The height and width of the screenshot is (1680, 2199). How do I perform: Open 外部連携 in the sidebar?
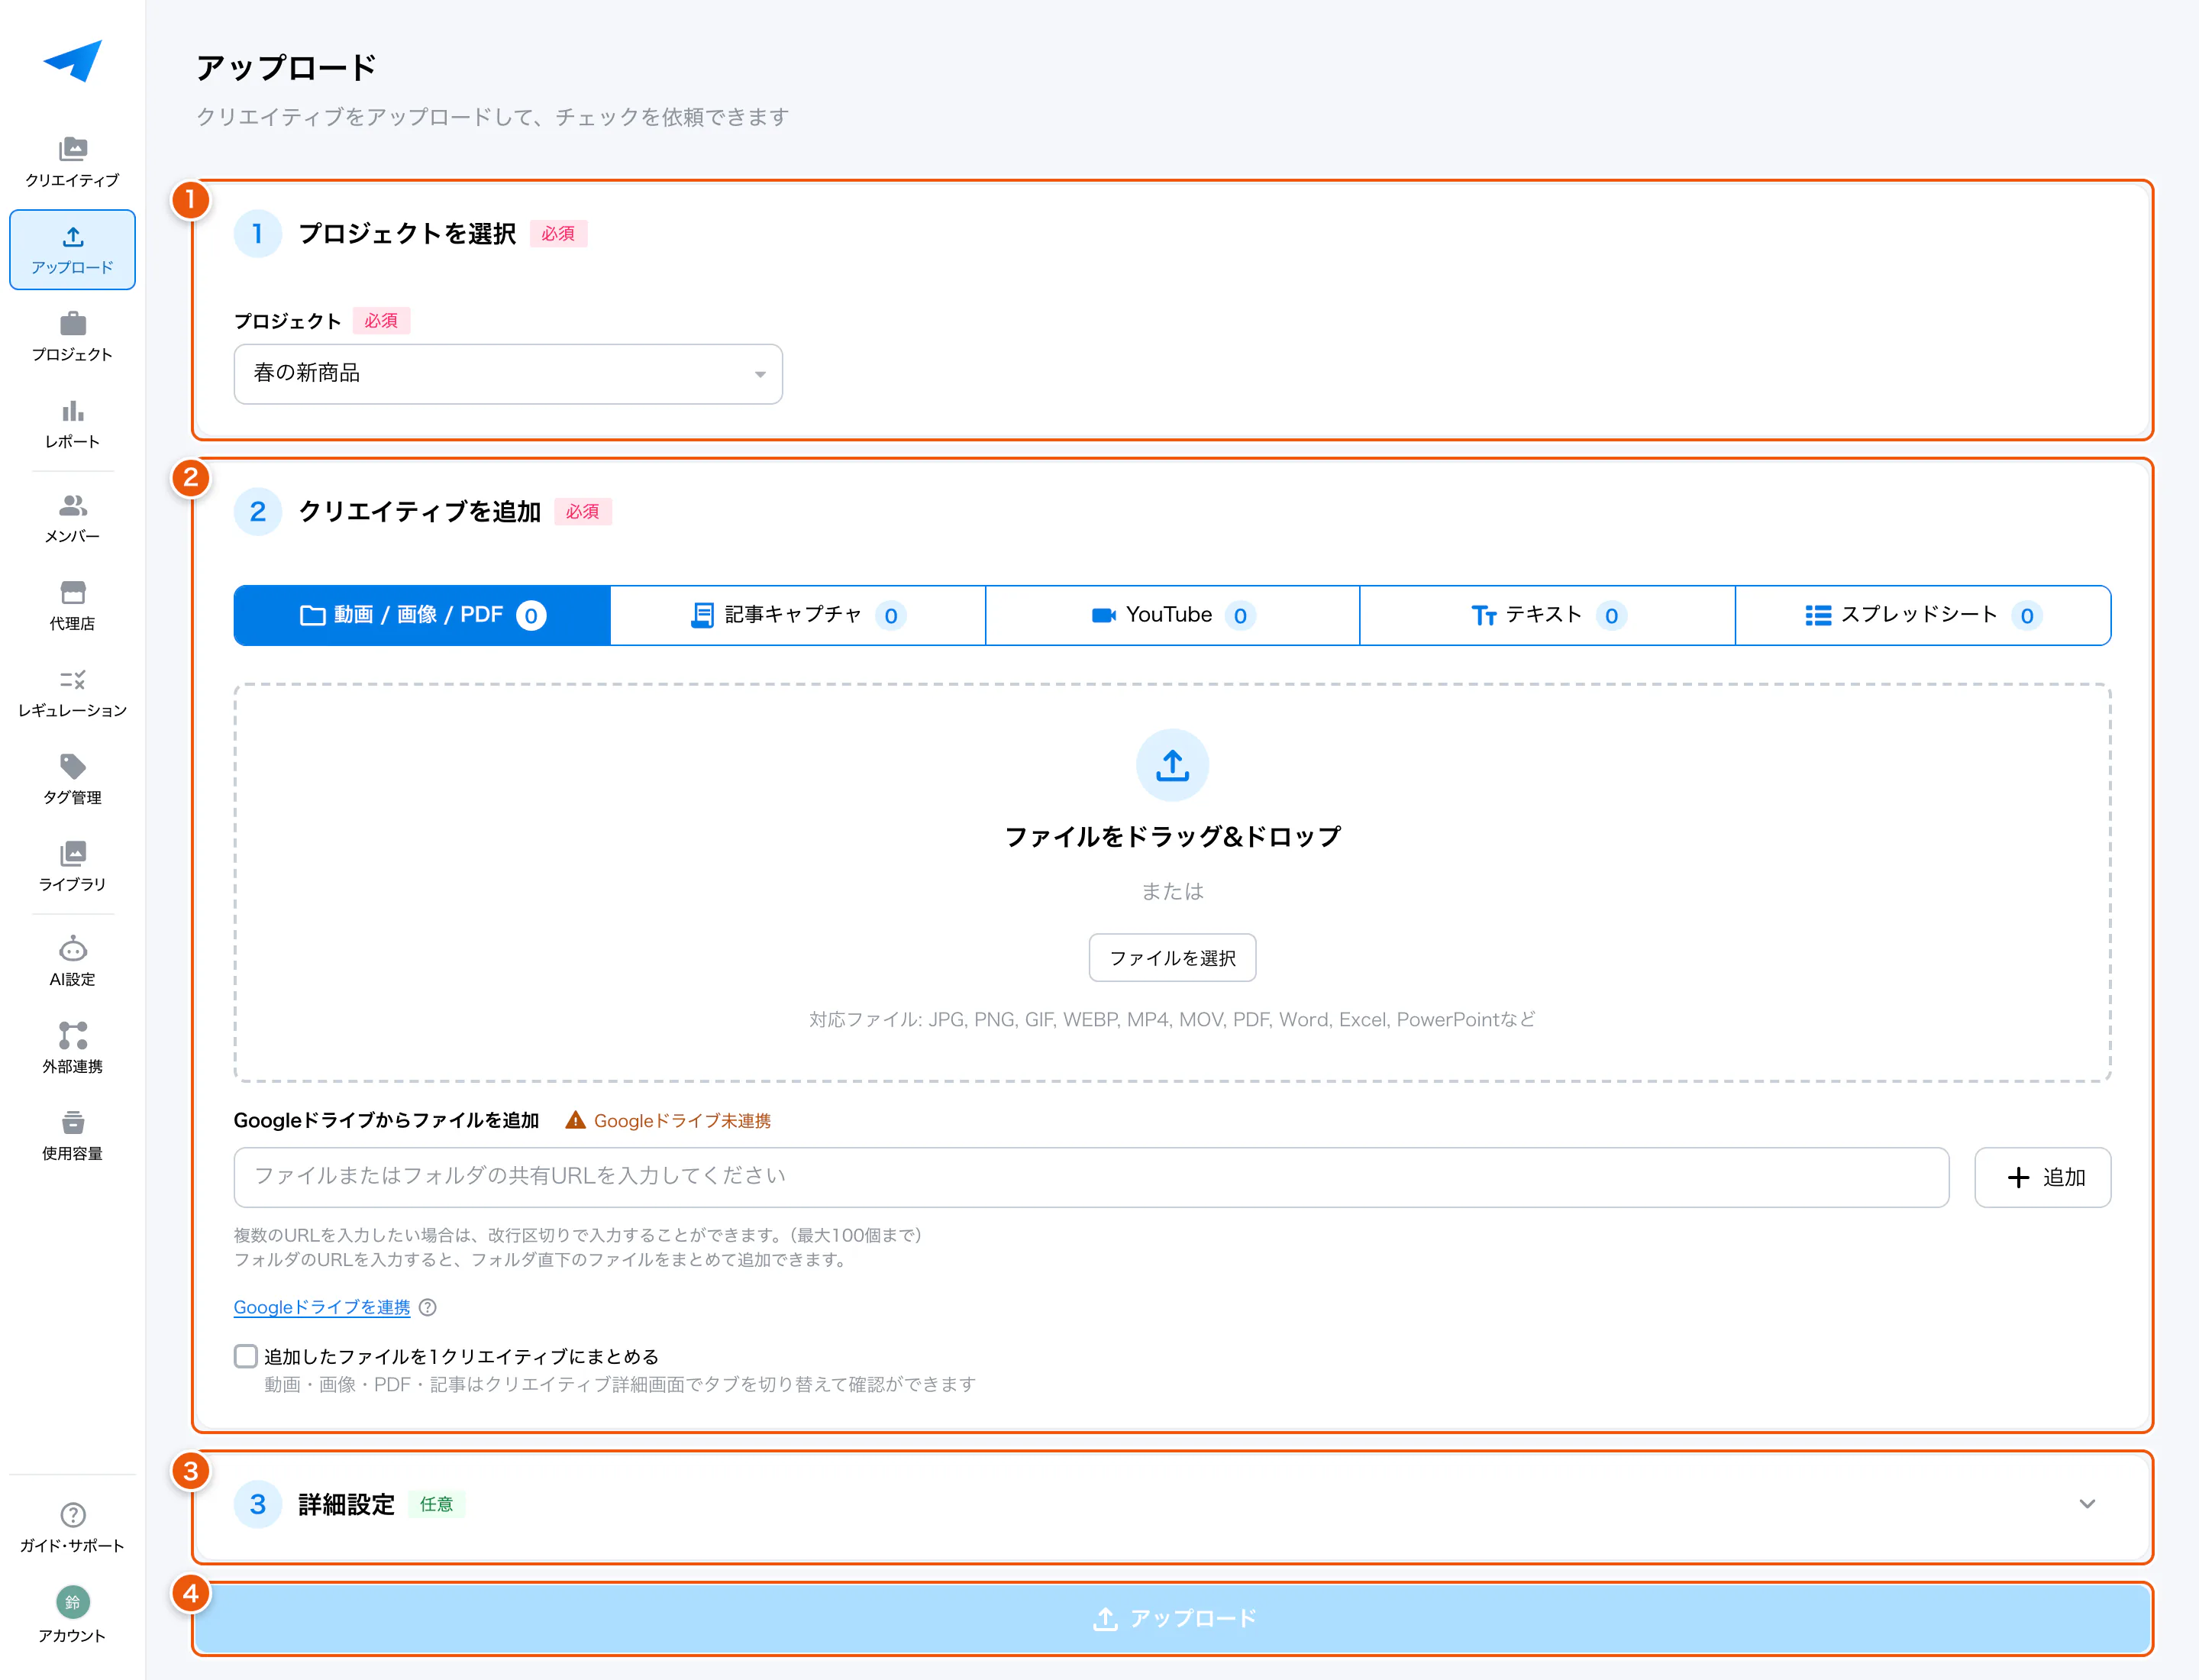click(x=72, y=1048)
